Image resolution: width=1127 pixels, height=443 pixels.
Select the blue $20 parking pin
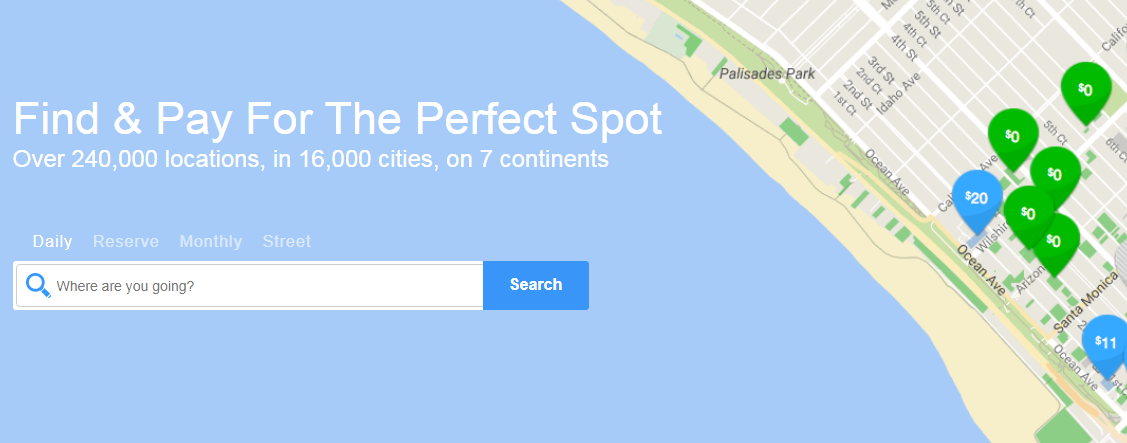click(x=976, y=198)
